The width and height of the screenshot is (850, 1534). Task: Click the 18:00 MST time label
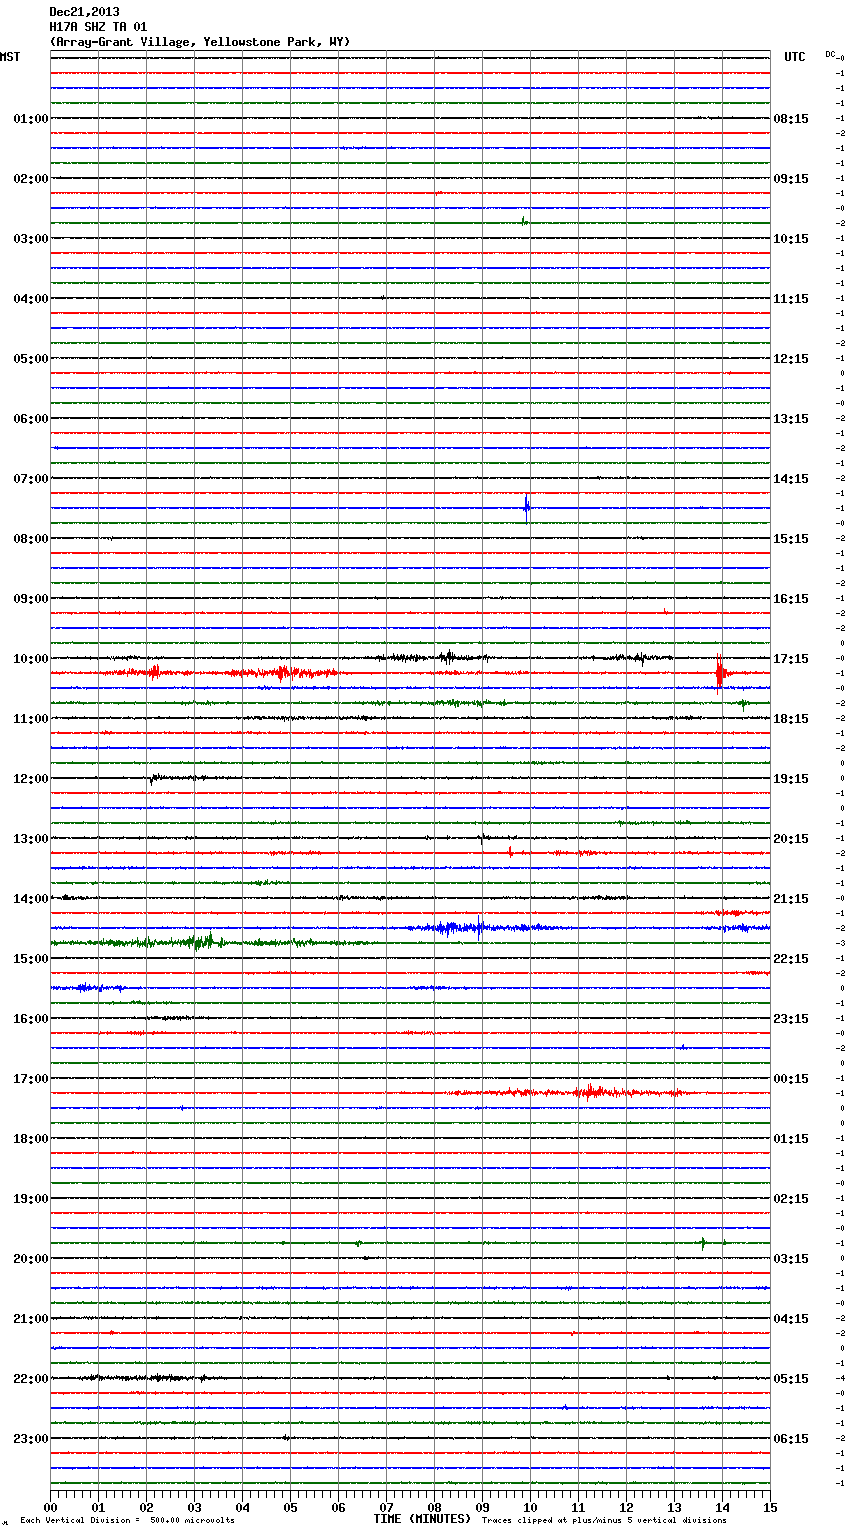pyautogui.click(x=31, y=1139)
